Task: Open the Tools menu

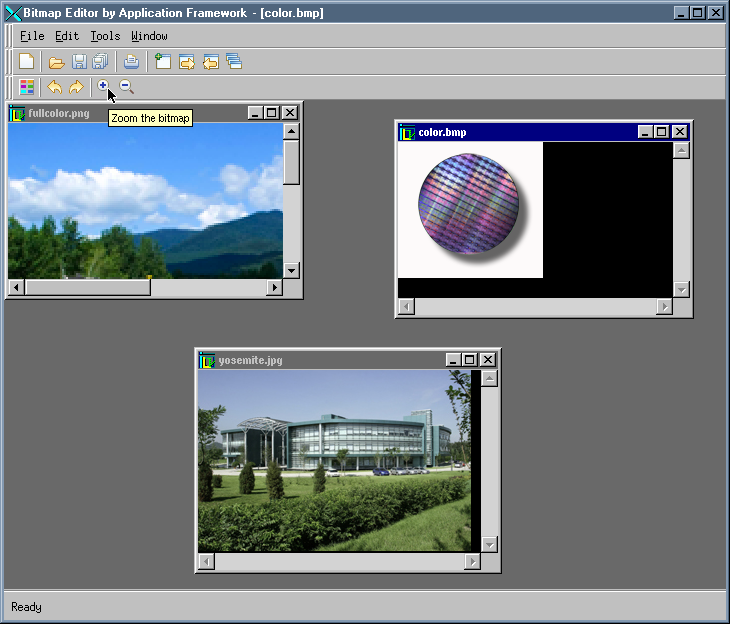Action: pos(105,36)
